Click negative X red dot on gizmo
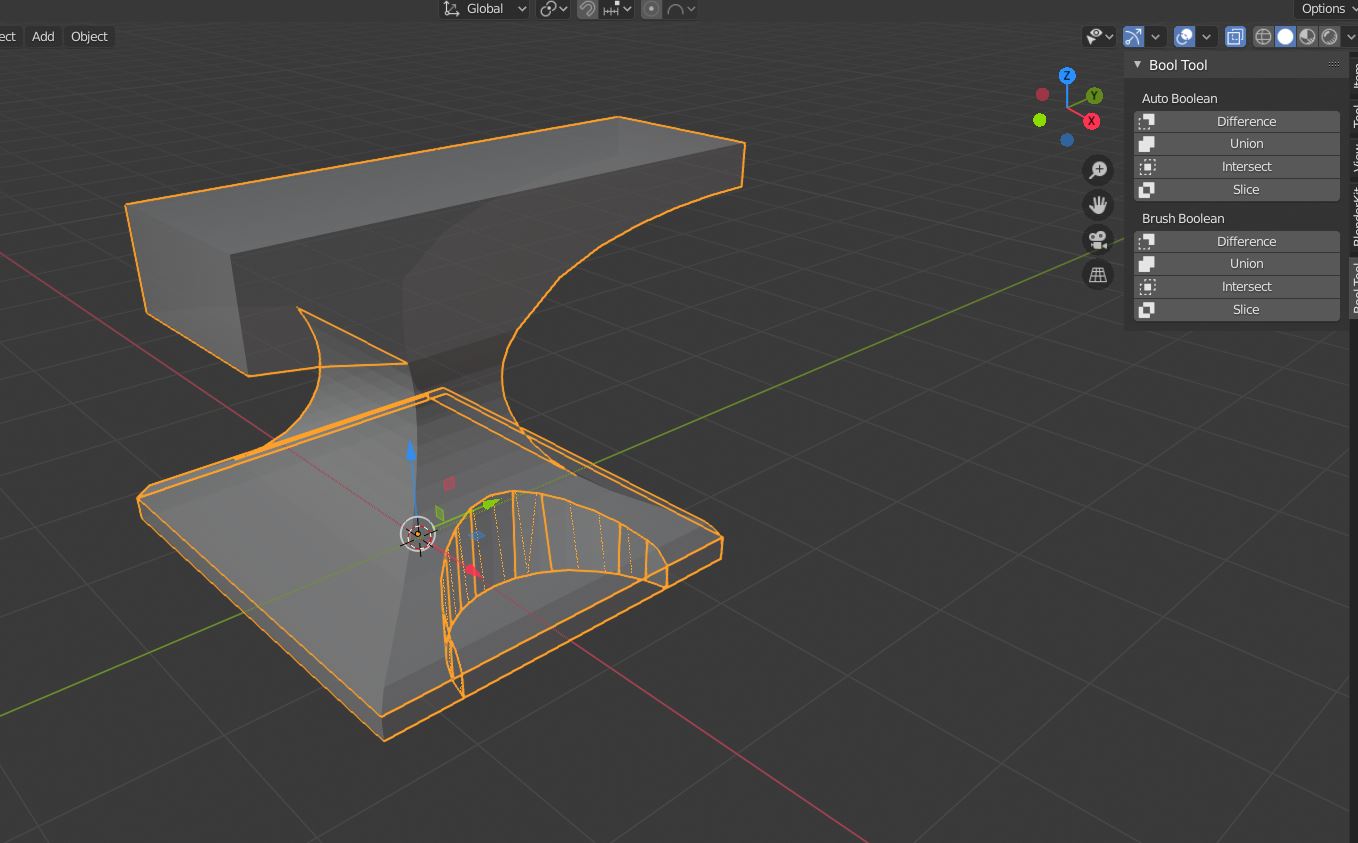Screen dimensions: 1358x843 1042,95
